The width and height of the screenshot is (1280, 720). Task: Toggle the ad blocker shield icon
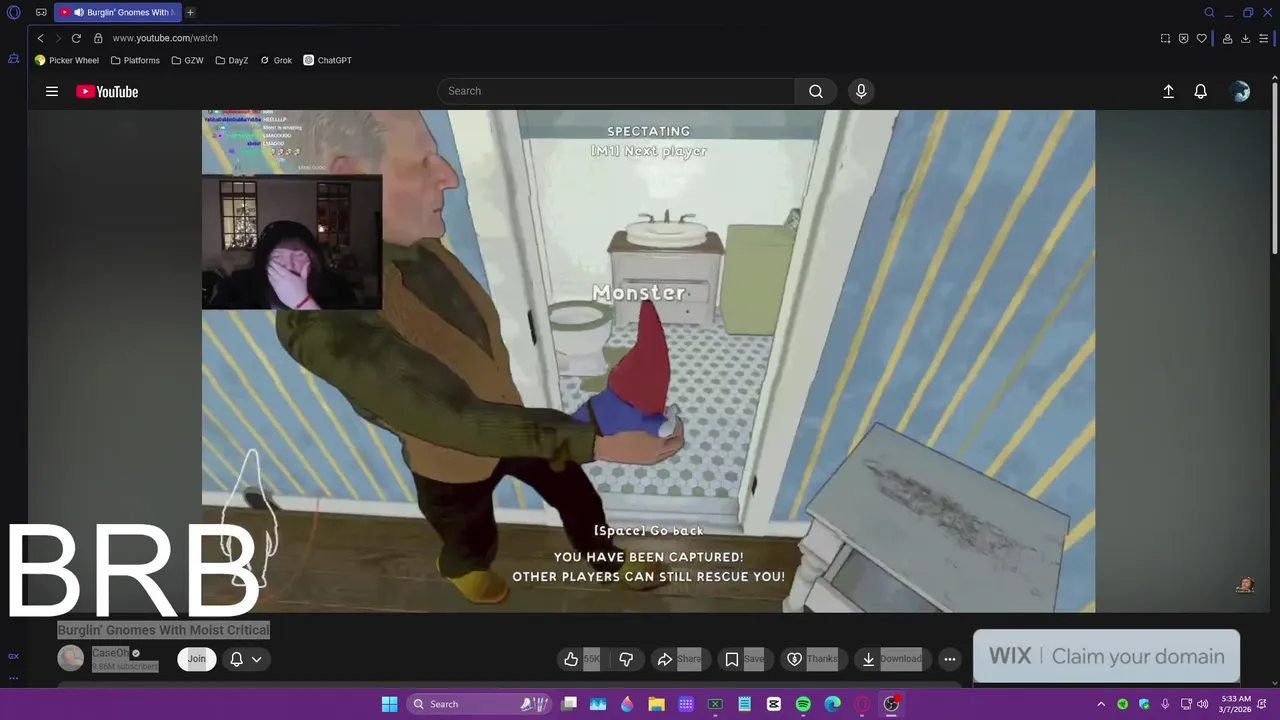1184,38
